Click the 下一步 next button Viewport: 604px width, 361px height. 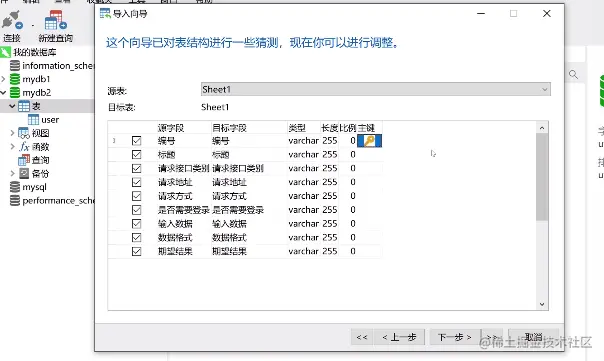pos(455,337)
